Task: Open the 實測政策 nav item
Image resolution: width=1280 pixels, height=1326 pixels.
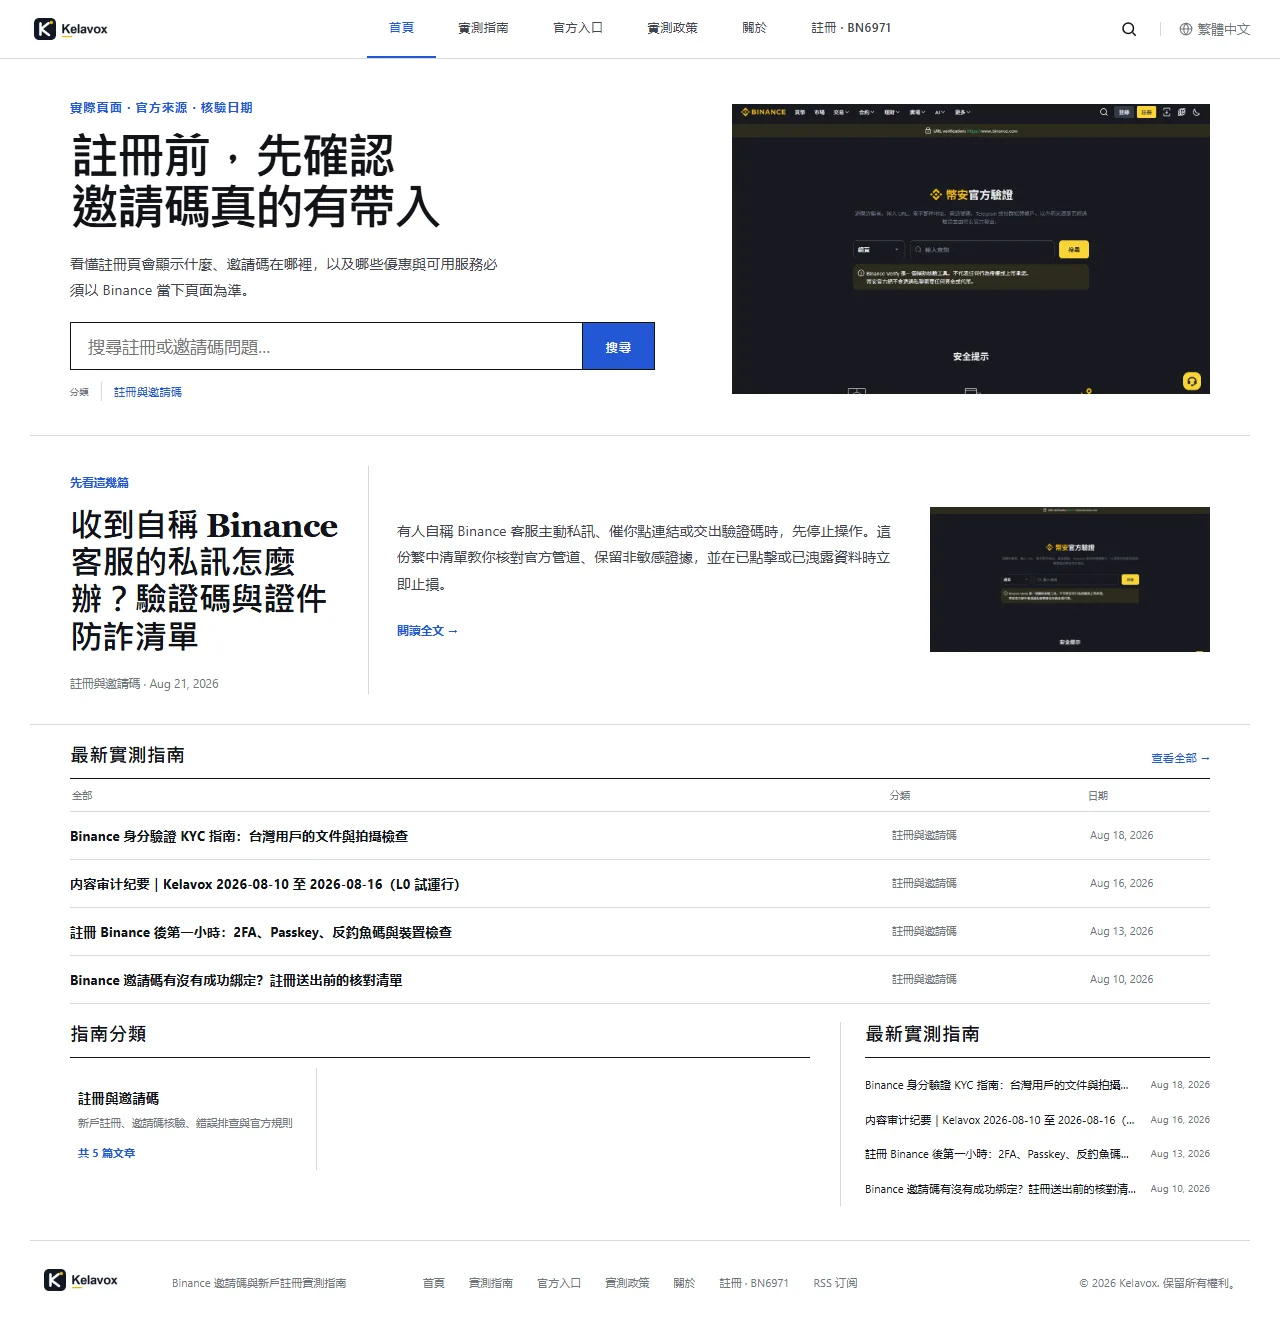Action: point(672,28)
